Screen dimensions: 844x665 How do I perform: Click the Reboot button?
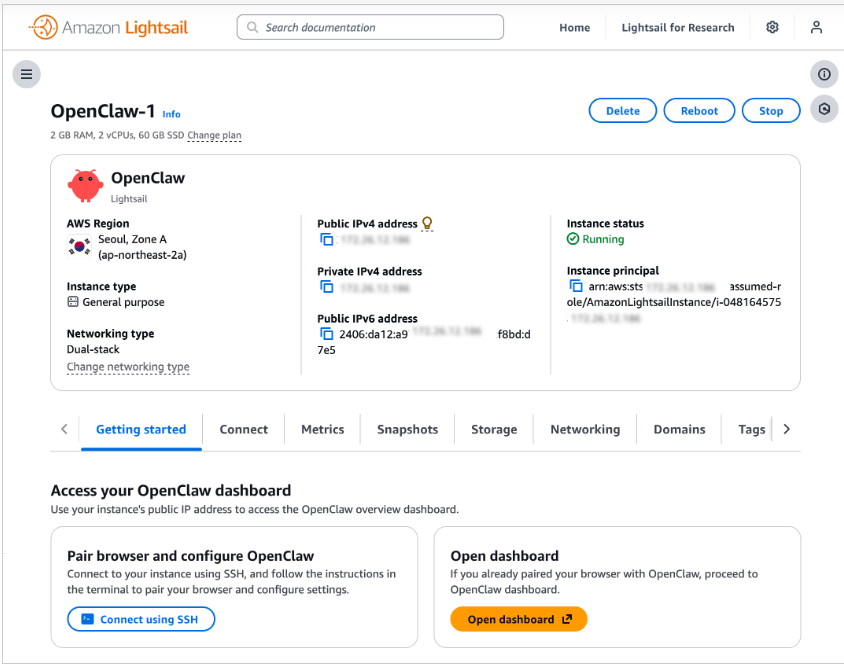click(x=699, y=111)
